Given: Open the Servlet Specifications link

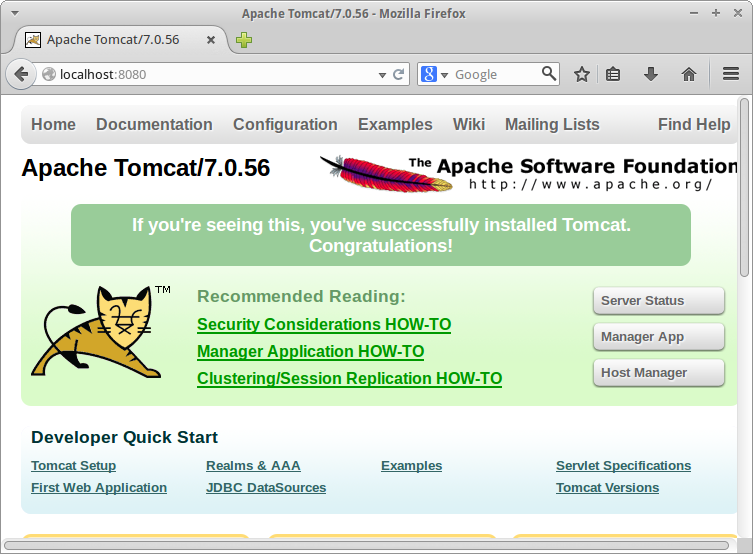Looking at the screenshot, I should tap(623, 466).
